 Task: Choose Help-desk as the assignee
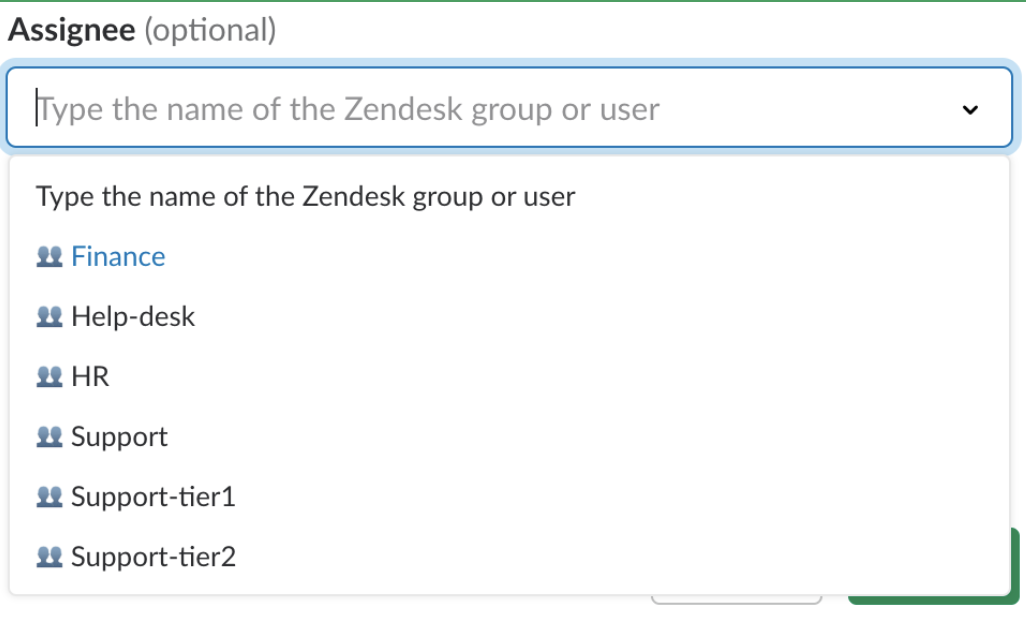133,317
